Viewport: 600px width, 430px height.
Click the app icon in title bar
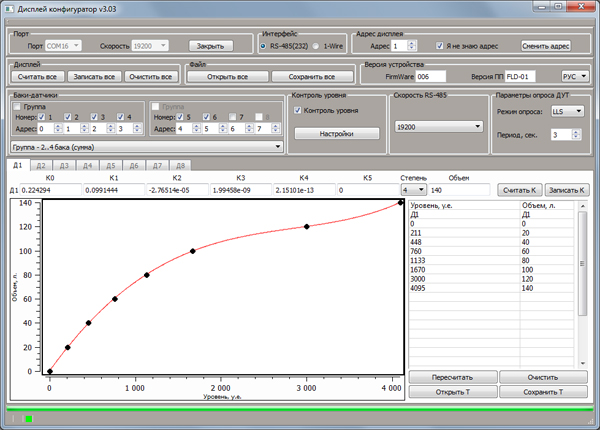[9, 8]
